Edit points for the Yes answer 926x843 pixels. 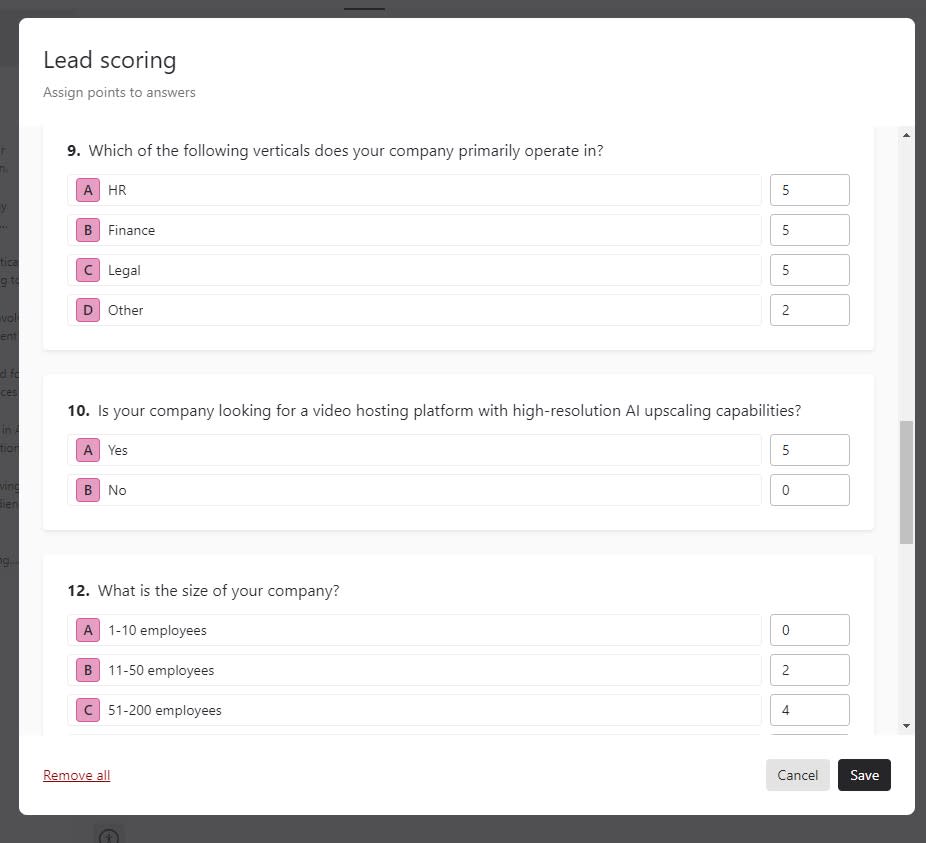809,450
